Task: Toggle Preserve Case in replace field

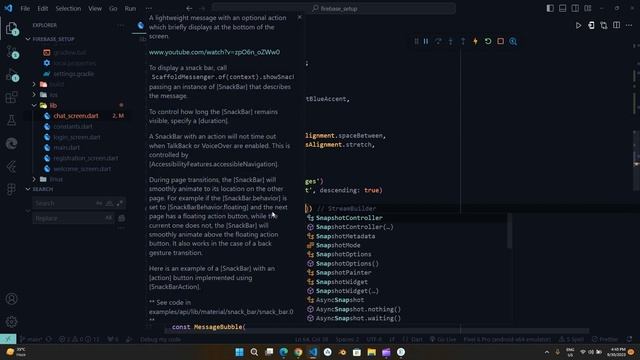Action: point(109,218)
